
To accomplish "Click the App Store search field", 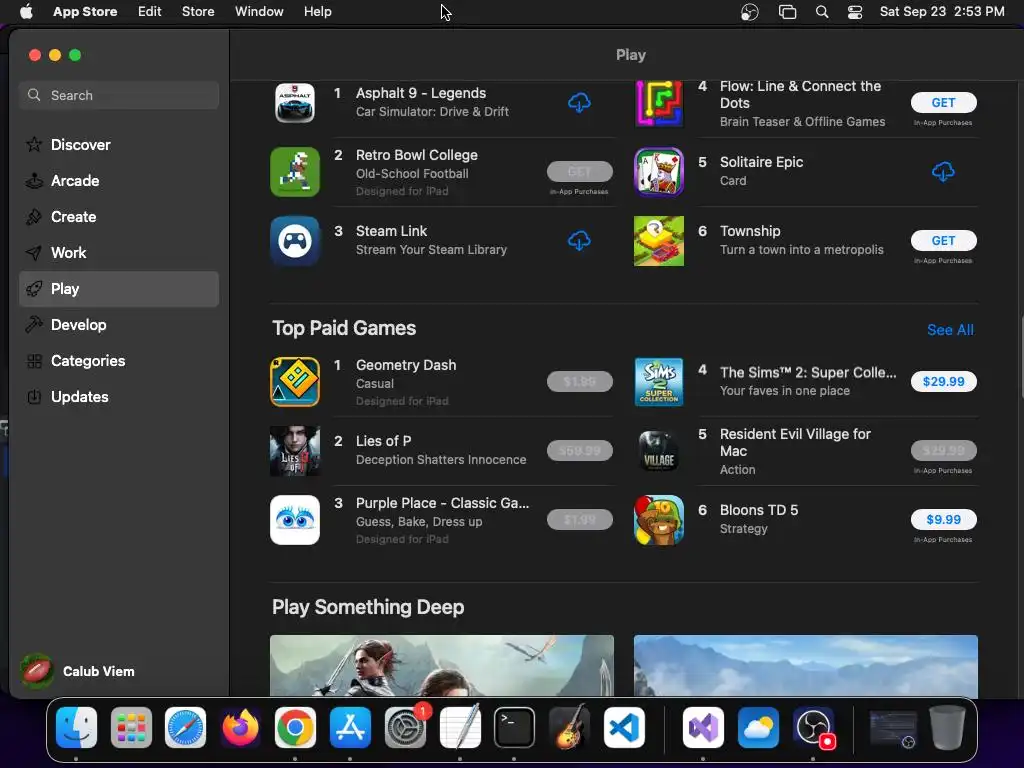I will coord(119,95).
